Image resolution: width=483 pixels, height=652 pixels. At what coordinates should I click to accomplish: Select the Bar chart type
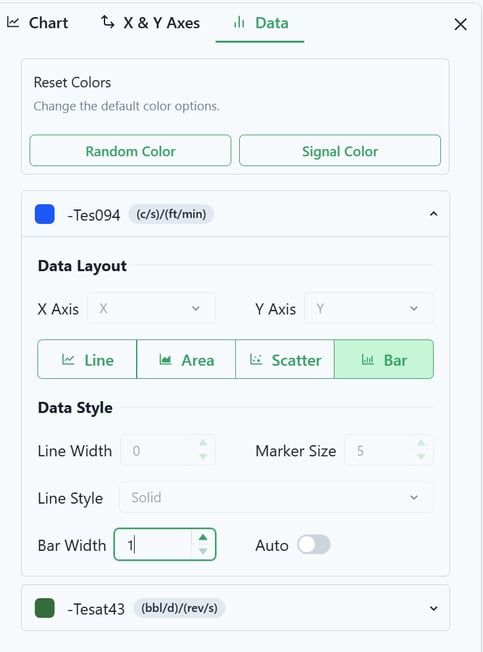(384, 360)
